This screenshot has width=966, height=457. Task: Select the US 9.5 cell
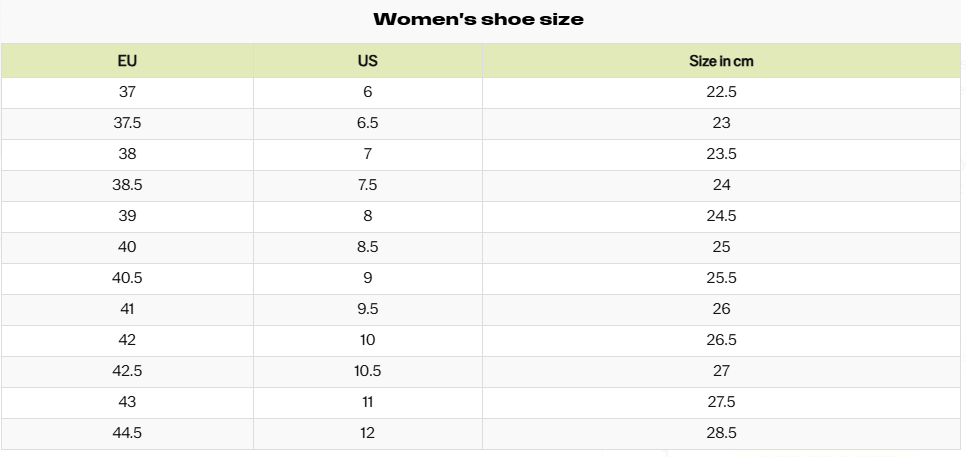368,309
